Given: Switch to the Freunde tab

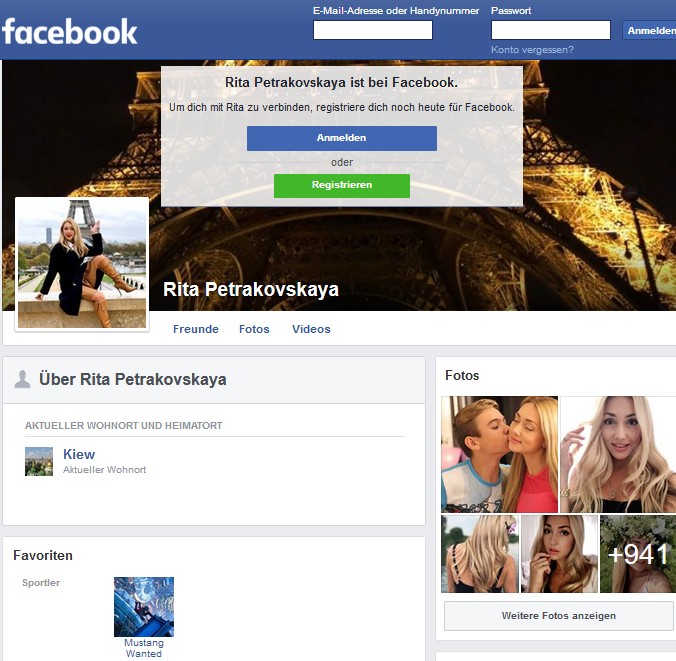Looking at the screenshot, I should click(195, 329).
